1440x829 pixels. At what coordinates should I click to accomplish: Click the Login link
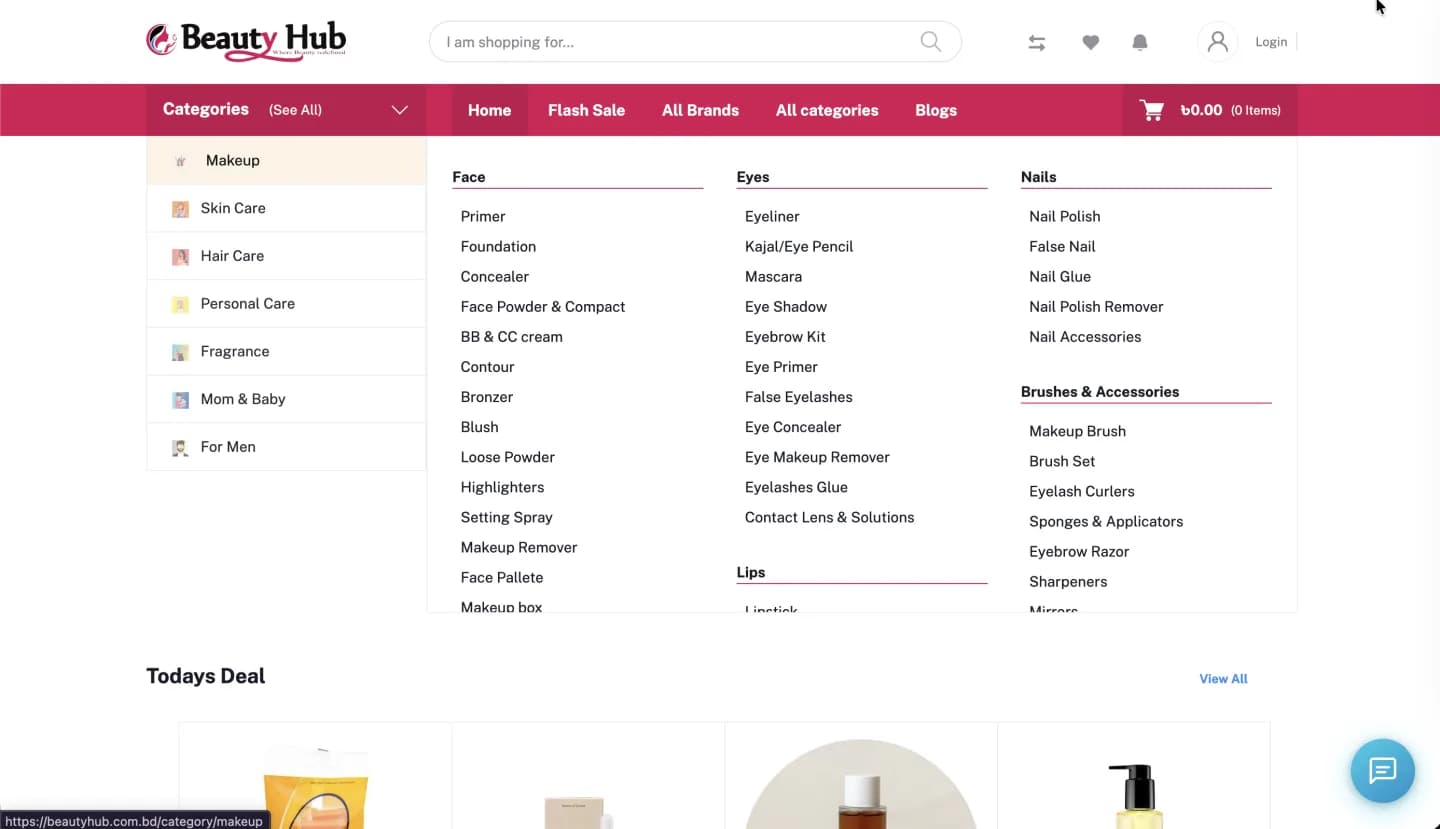coord(1271,42)
